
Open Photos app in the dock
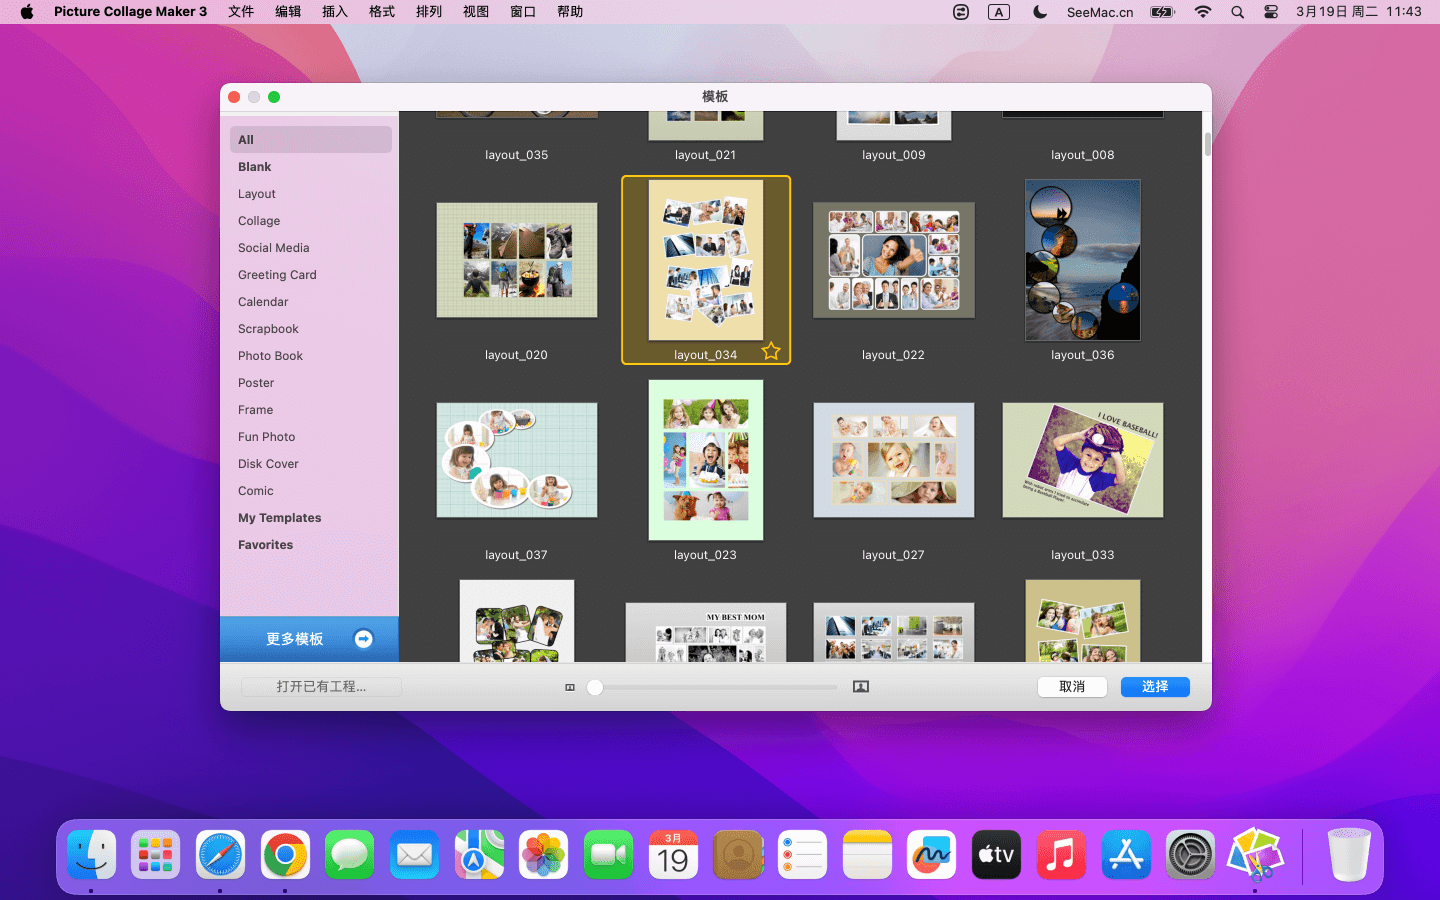(x=544, y=855)
